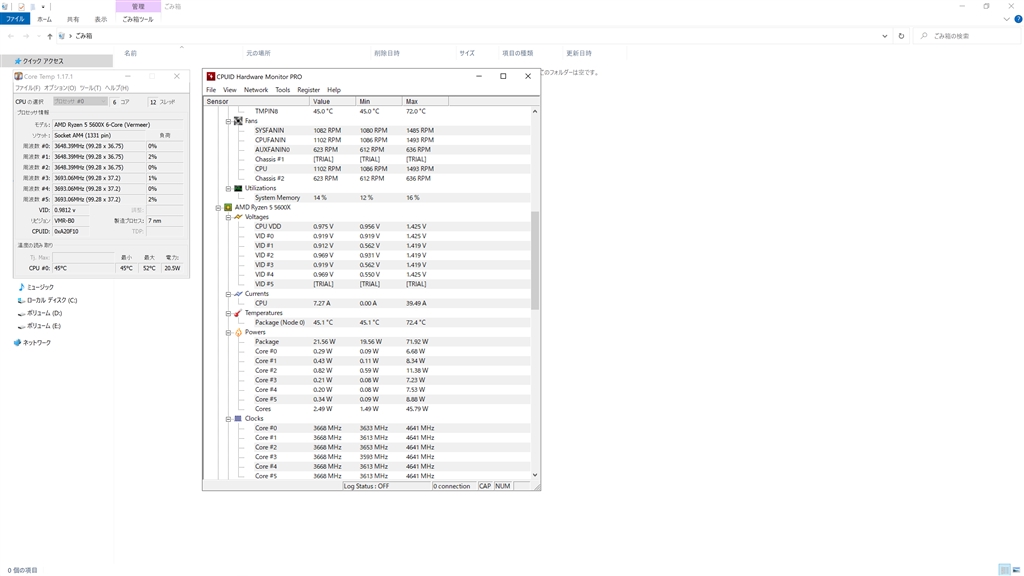
Task: Click the Min column header
Action: click(379, 101)
